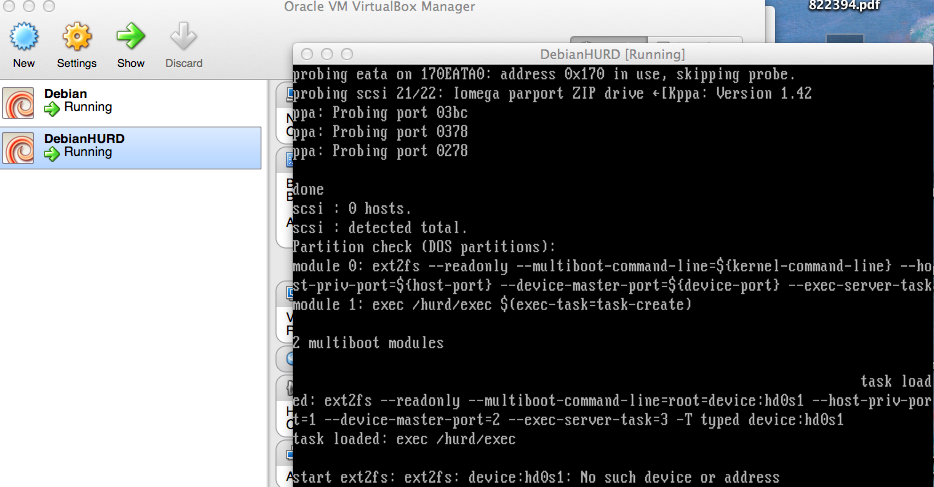Minimize the DebianHURD [Running] window
The width and height of the screenshot is (934, 487).
tap(326, 54)
